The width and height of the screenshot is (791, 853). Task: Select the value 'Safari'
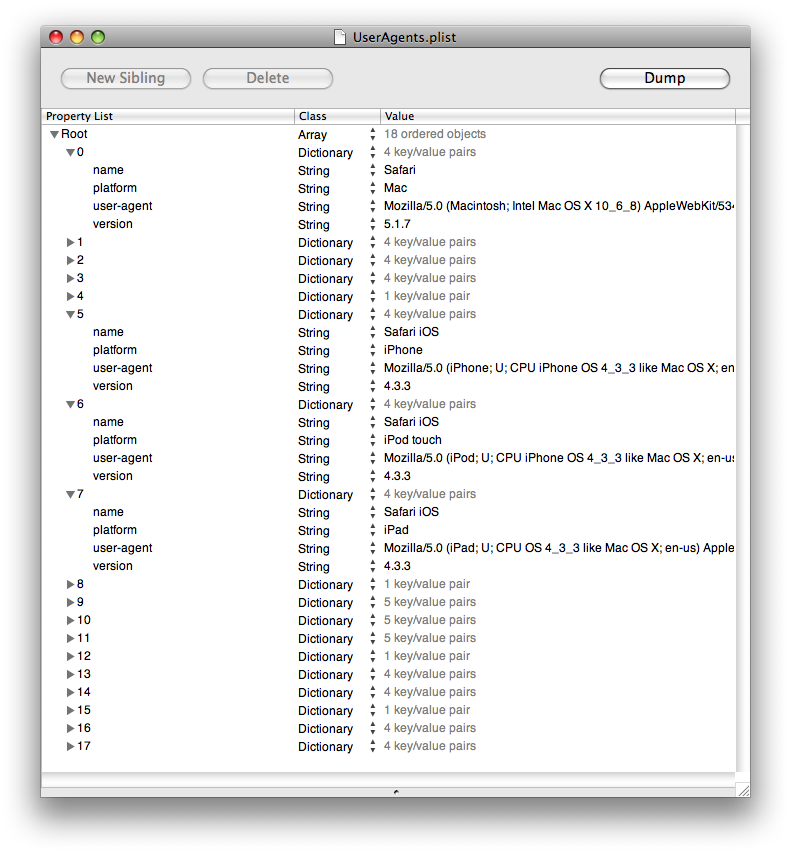coord(400,170)
